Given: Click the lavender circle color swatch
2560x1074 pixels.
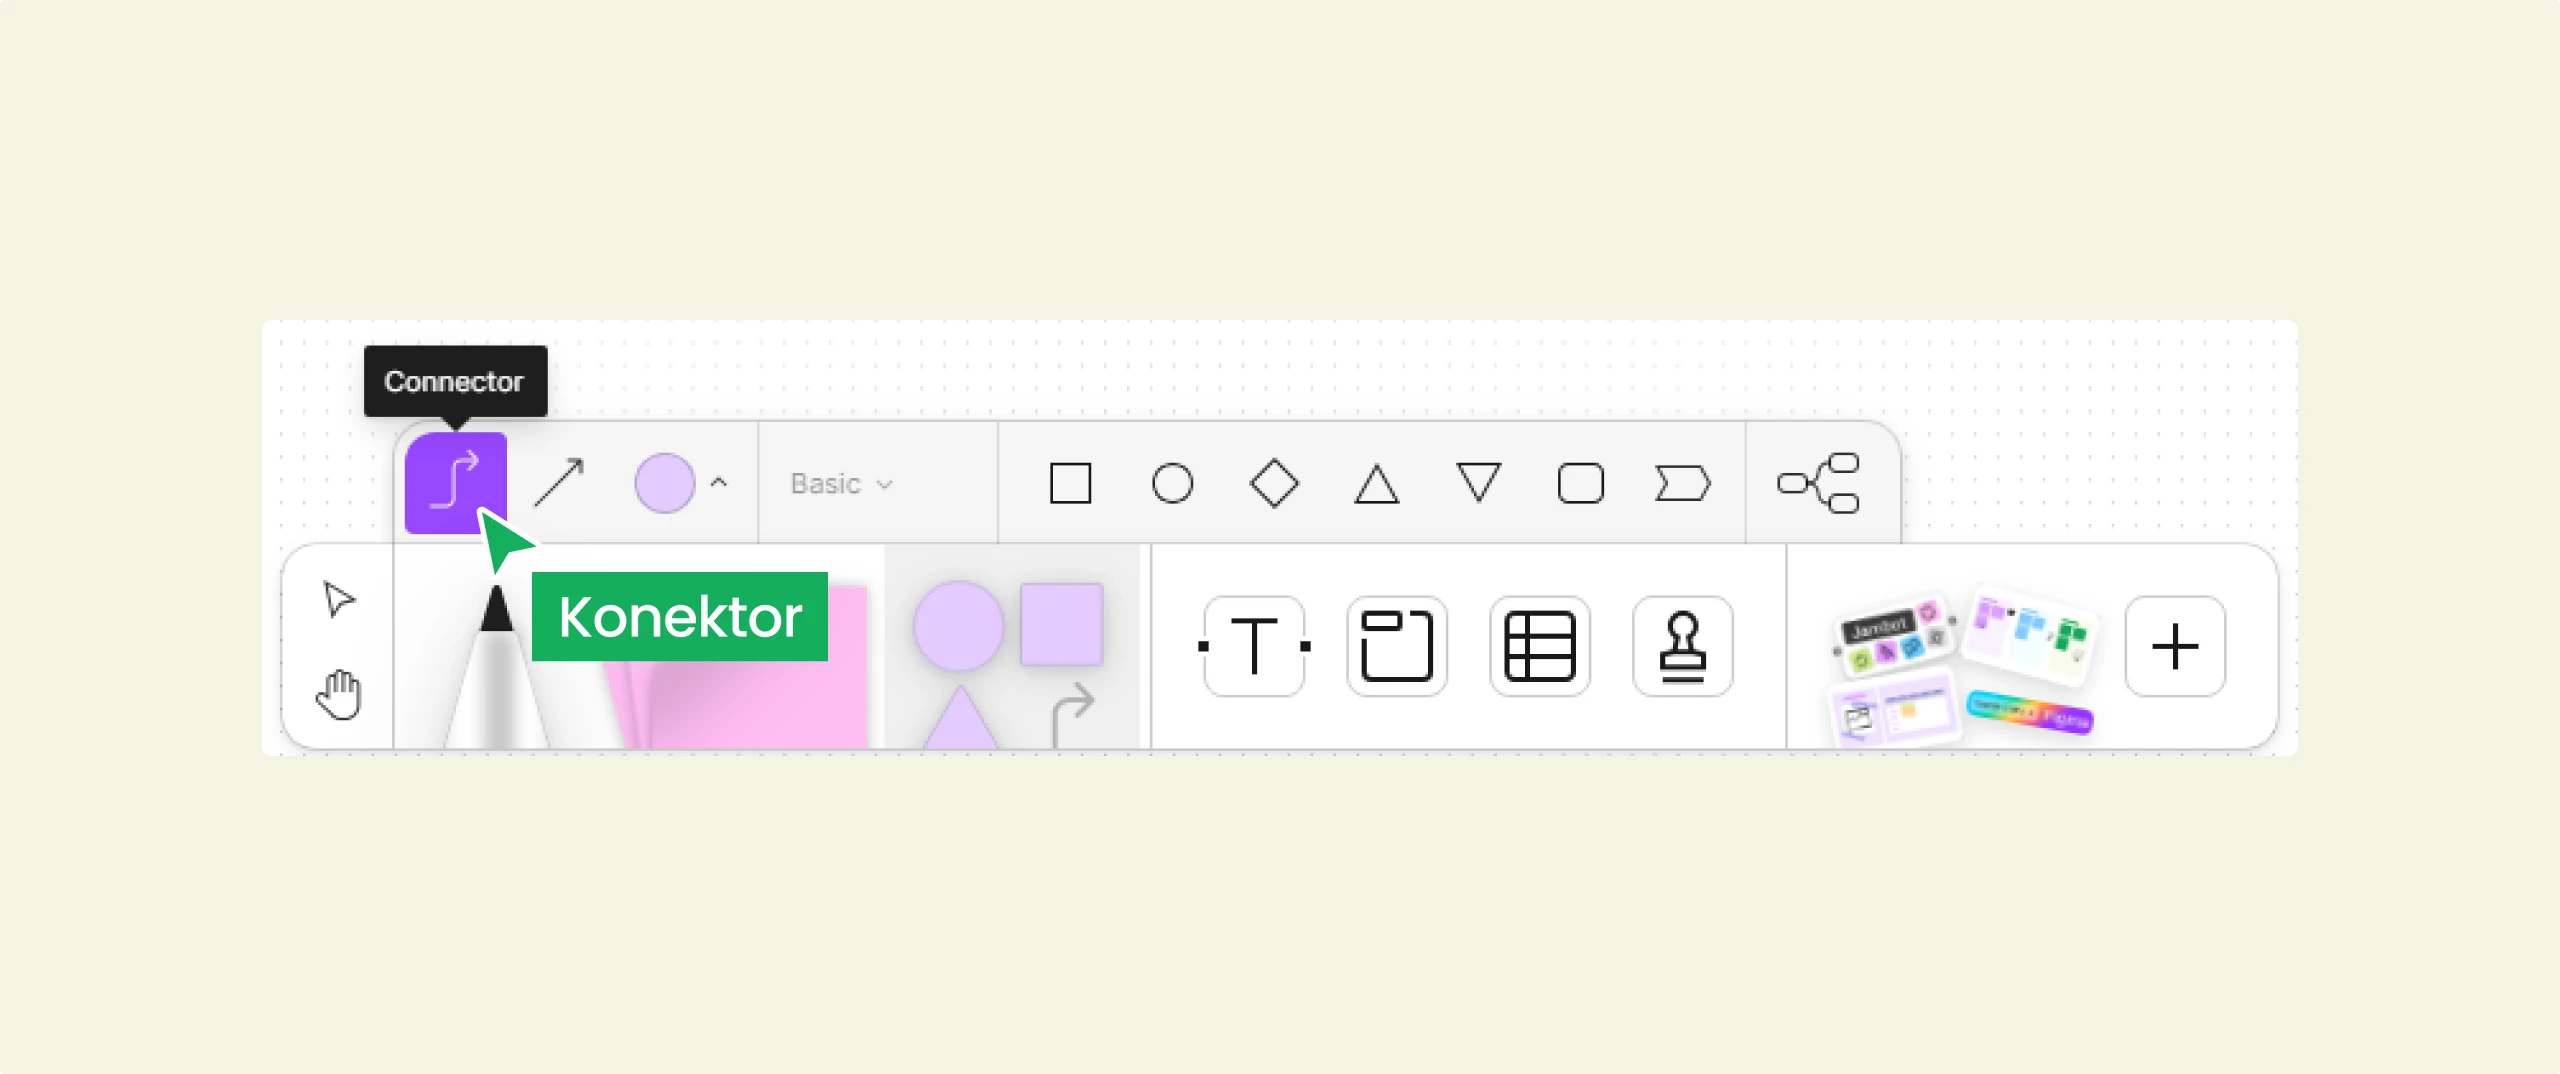Looking at the screenshot, I should point(665,483).
